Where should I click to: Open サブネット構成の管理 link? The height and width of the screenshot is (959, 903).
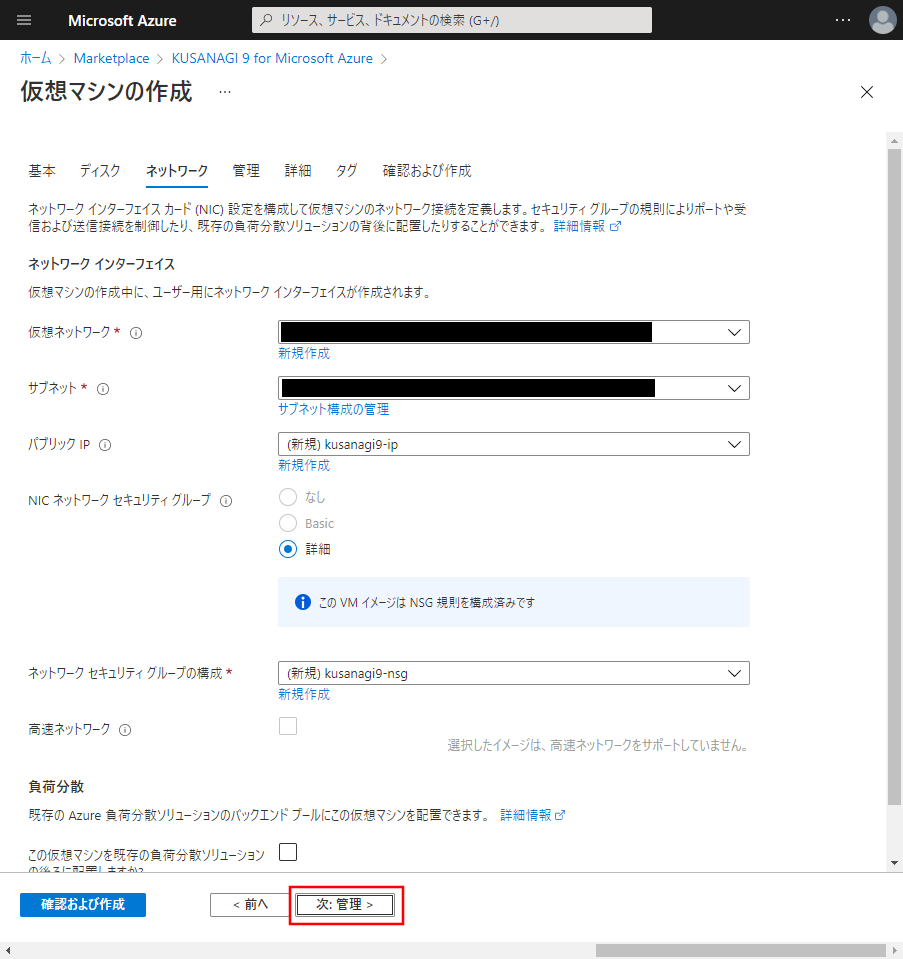click(333, 409)
